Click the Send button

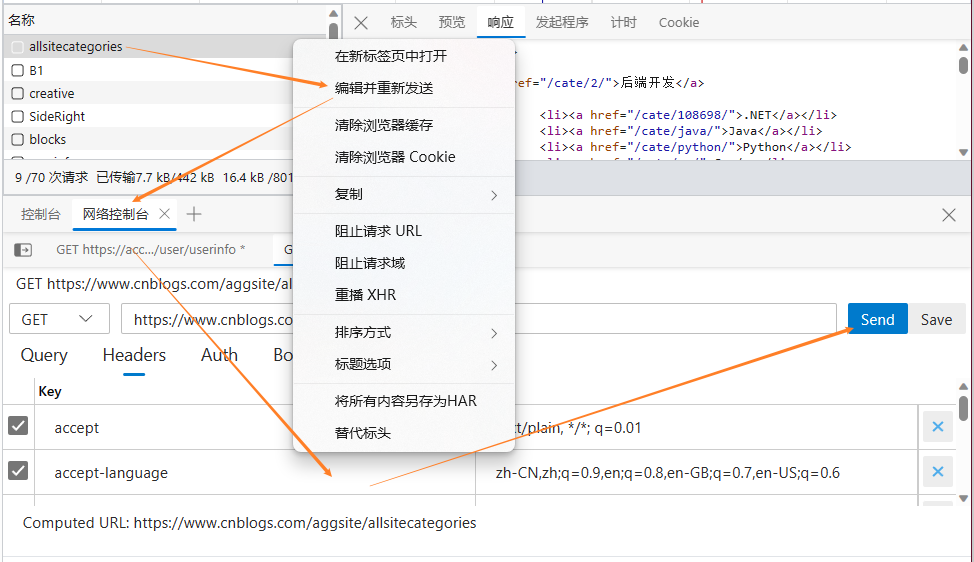click(877, 319)
